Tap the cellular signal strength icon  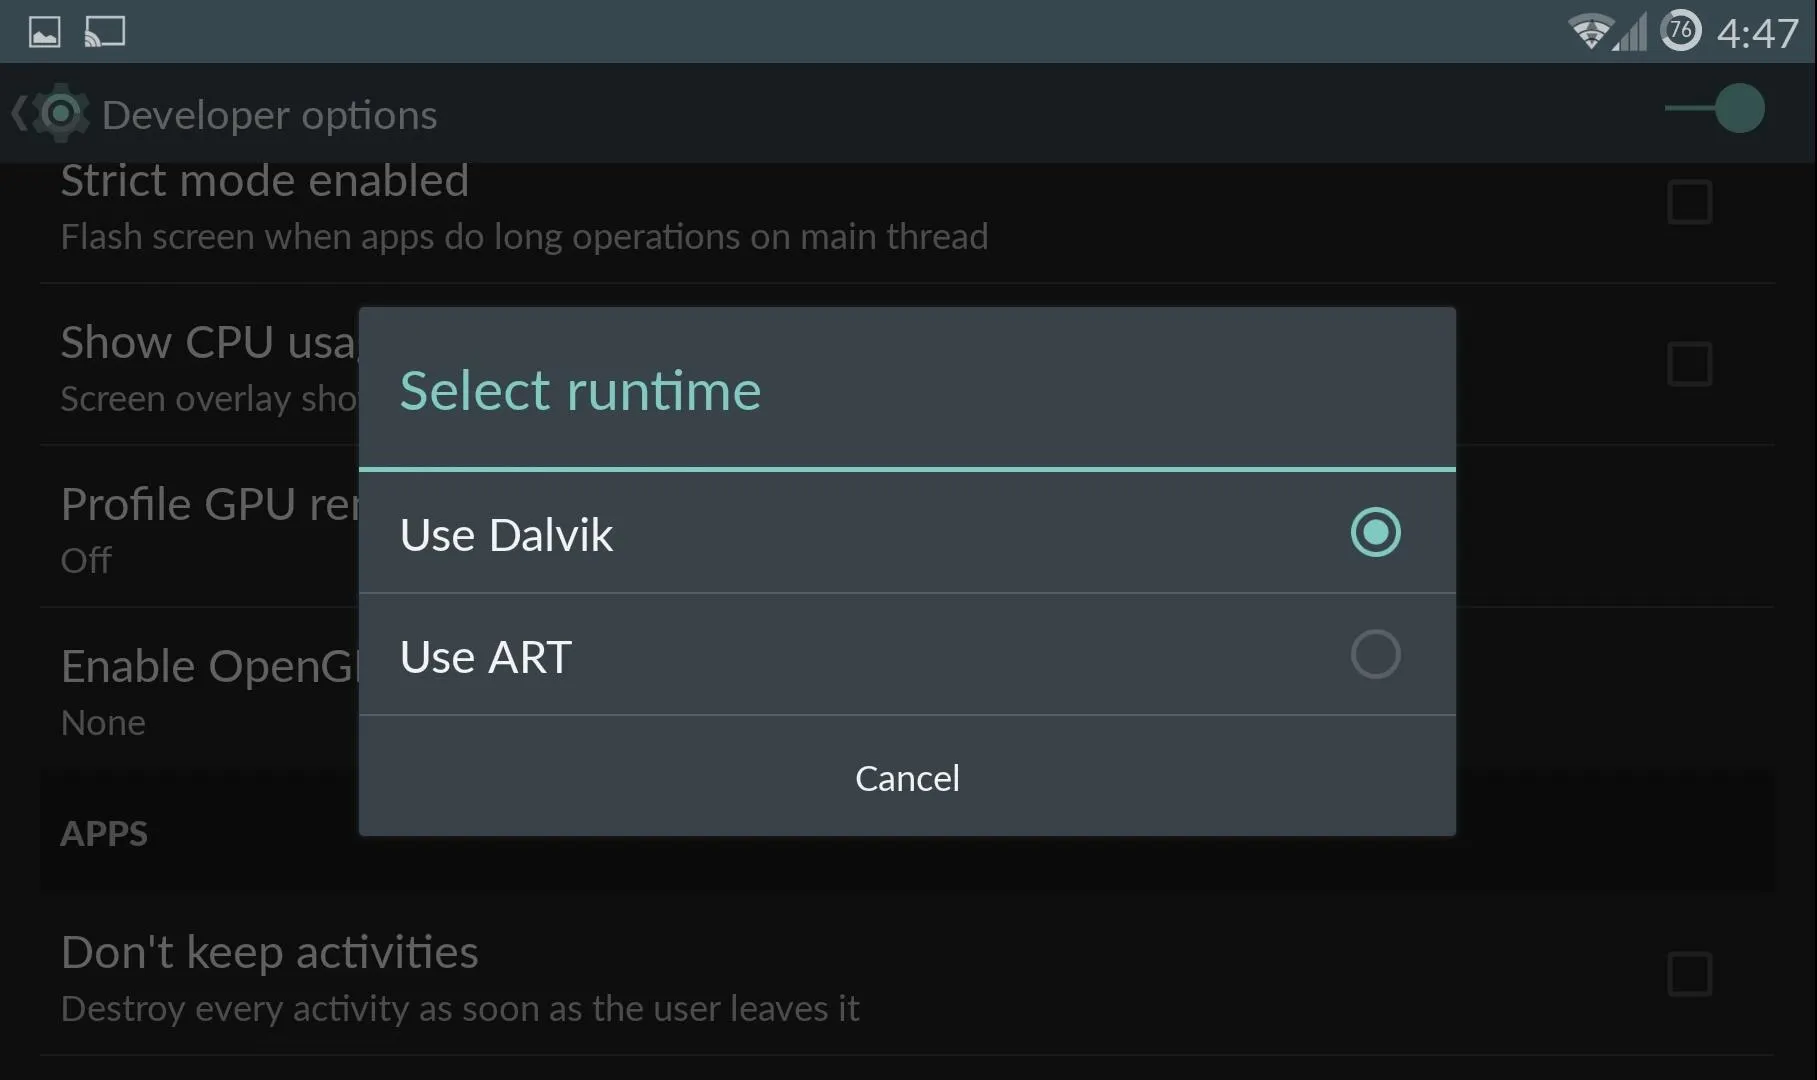1630,32
